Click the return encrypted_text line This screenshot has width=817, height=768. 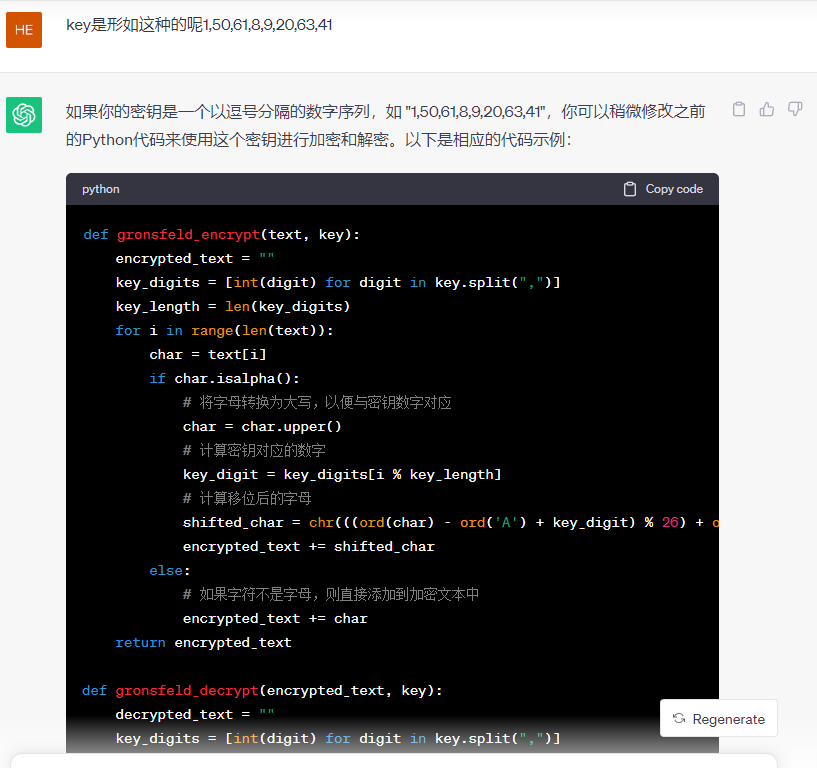(203, 642)
